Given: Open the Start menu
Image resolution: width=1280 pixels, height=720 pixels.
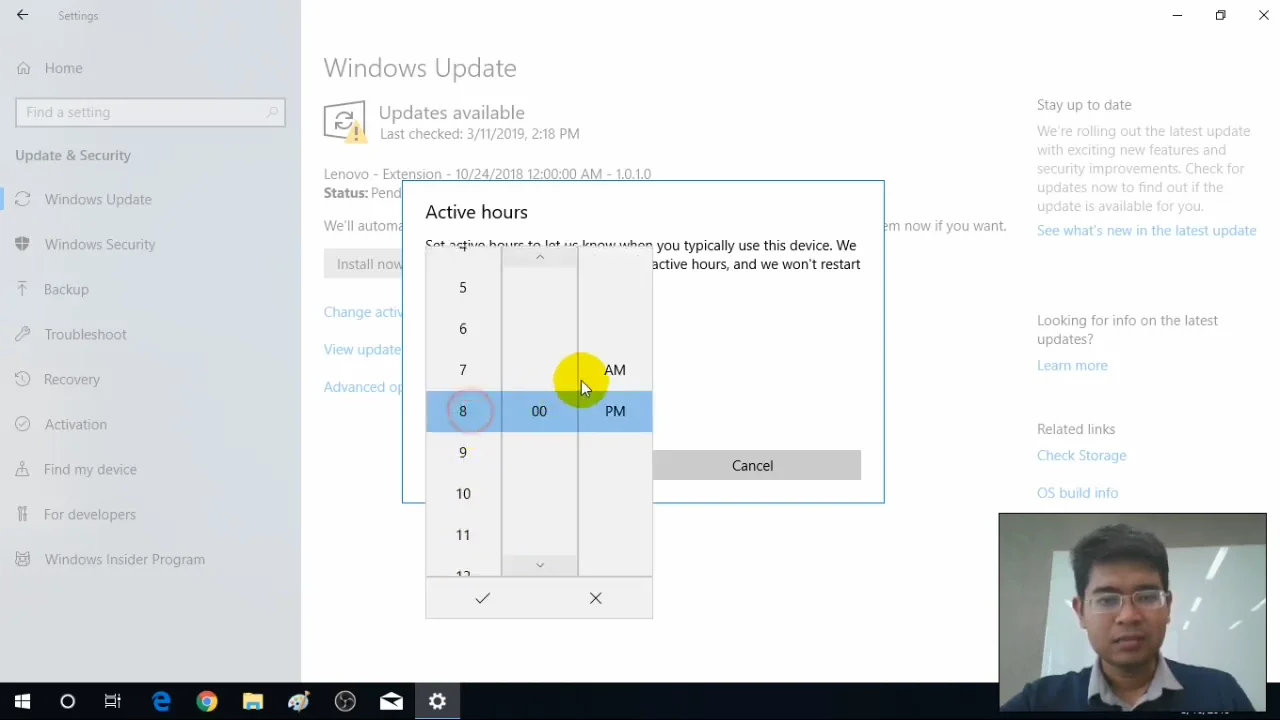Looking at the screenshot, I should [x=21, y=701].
